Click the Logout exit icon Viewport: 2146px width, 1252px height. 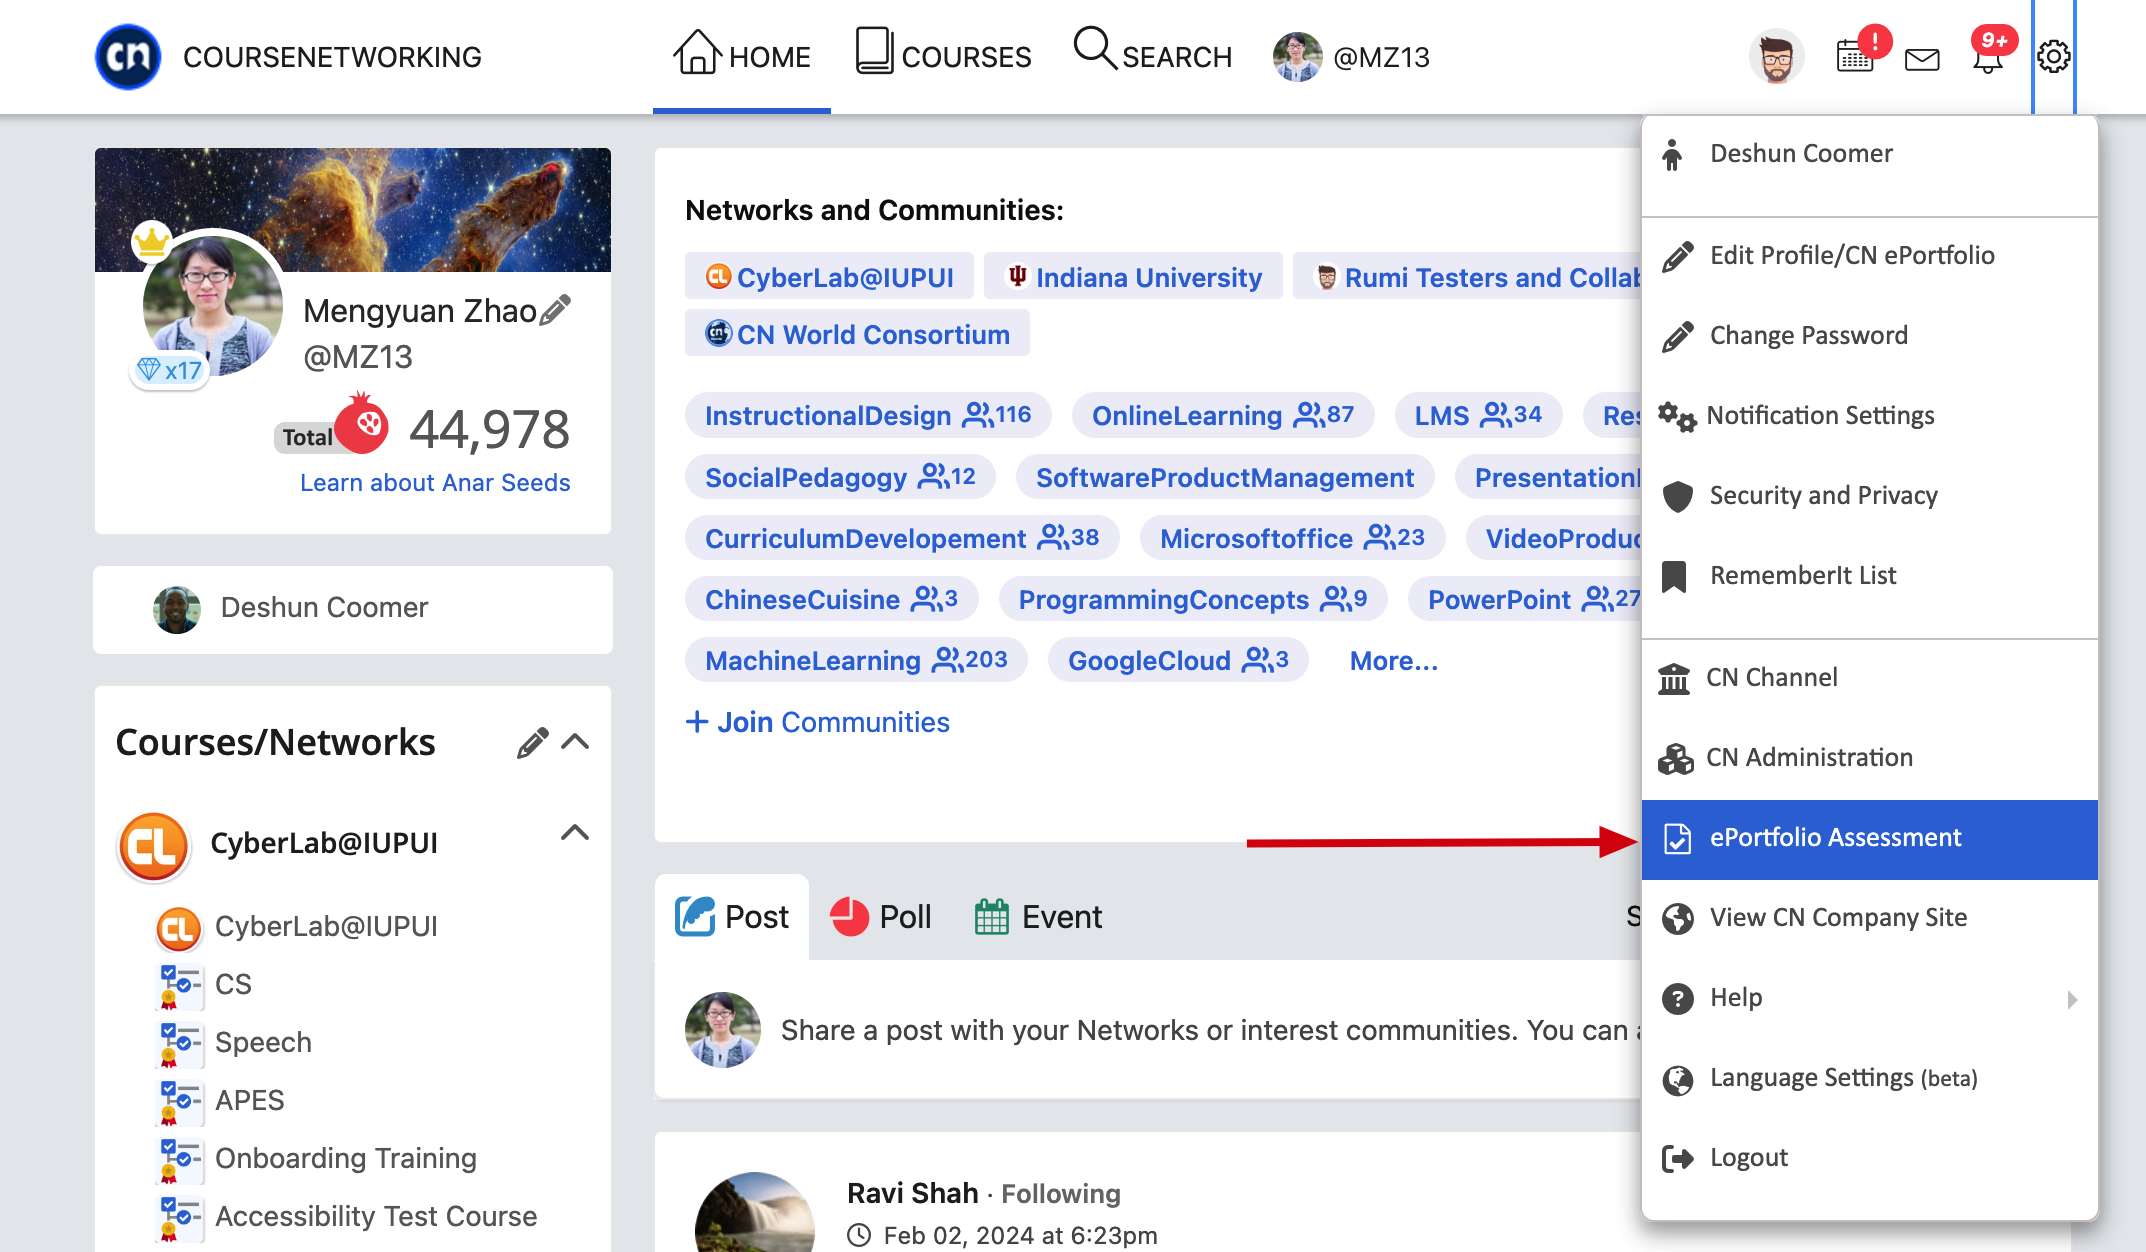(1678, 1158)
